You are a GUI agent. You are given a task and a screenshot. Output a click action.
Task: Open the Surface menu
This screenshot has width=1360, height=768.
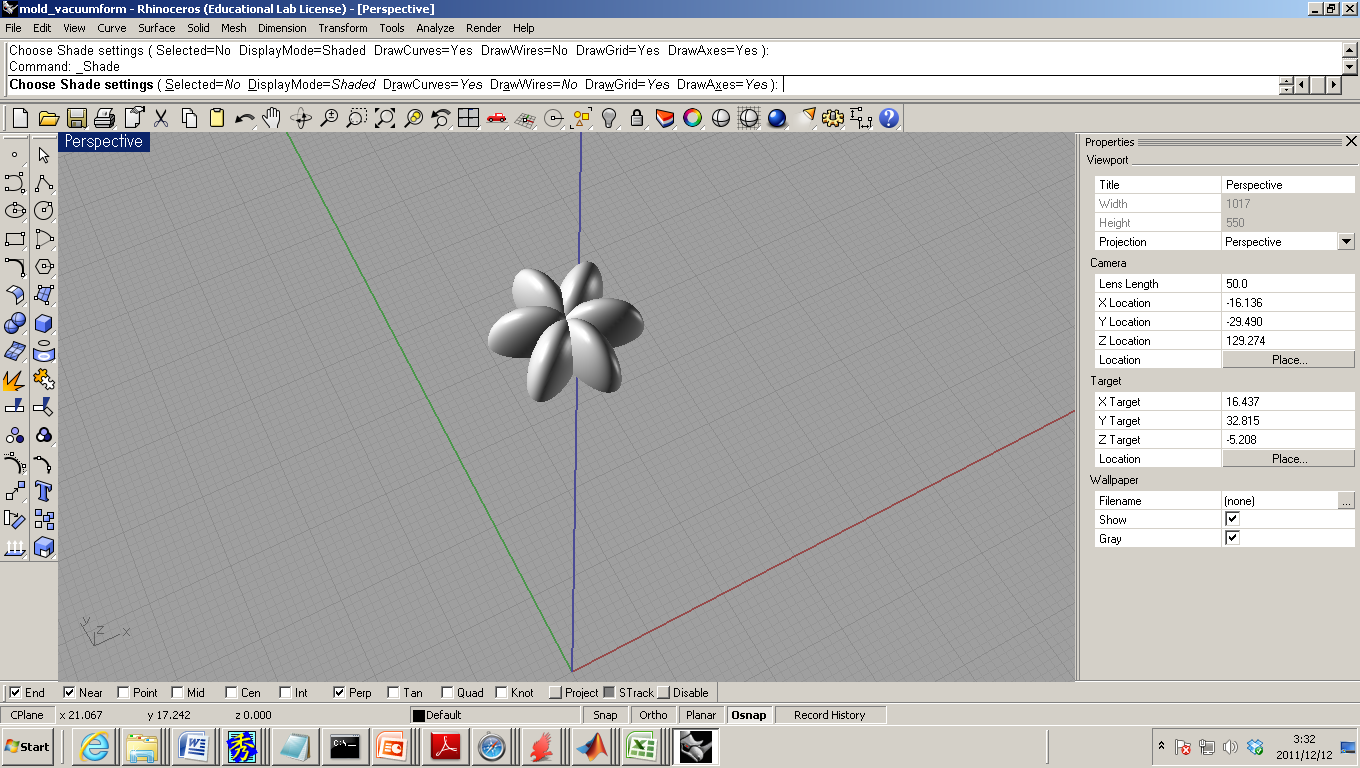pyautogui.click(x=156, y=28)
